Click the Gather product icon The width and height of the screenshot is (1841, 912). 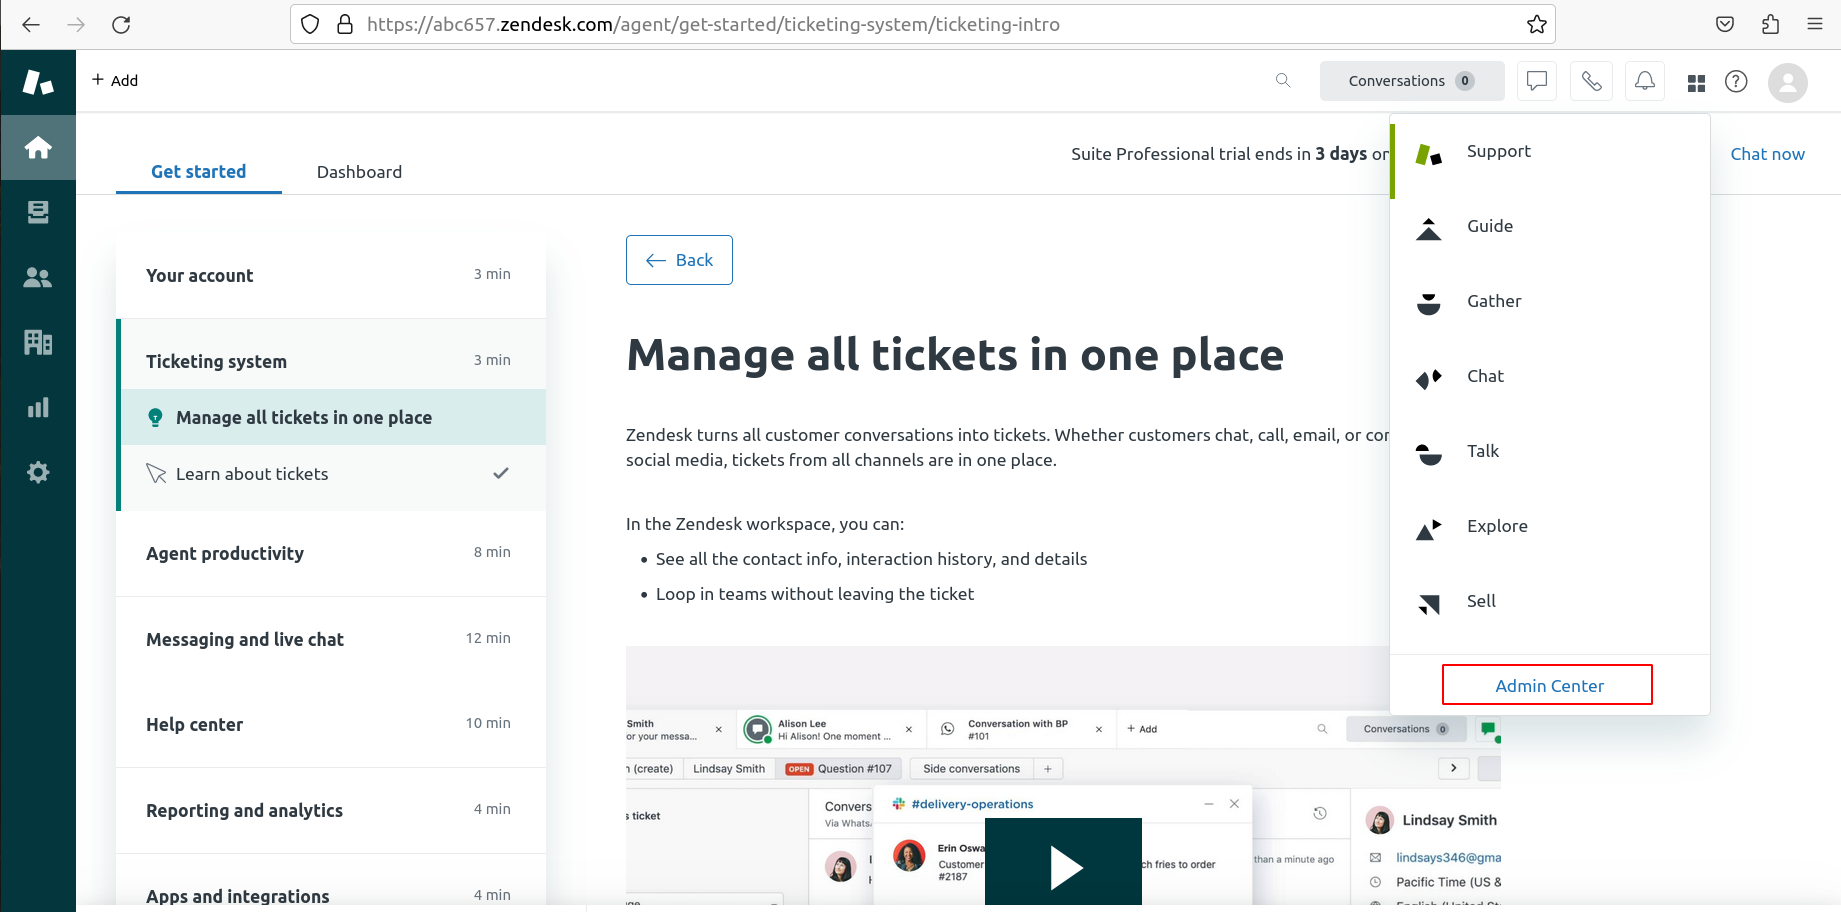1429,304
